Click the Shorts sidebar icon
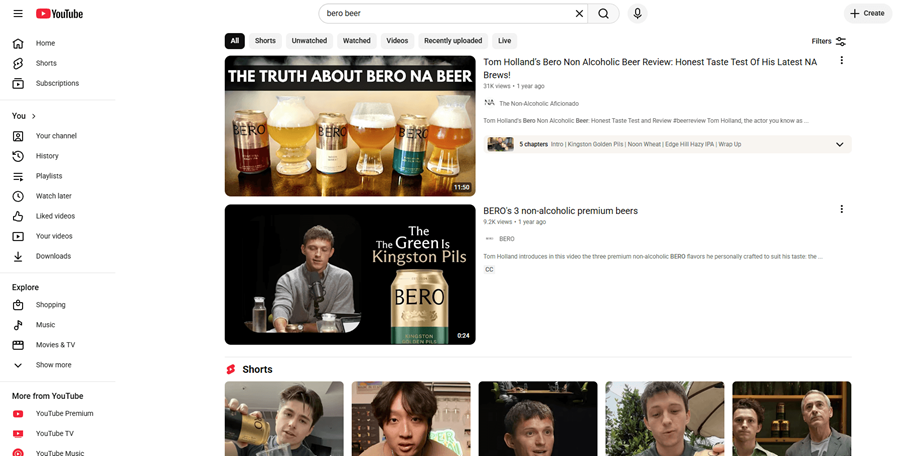Viewport: 900px width, 456px height. 18,63
